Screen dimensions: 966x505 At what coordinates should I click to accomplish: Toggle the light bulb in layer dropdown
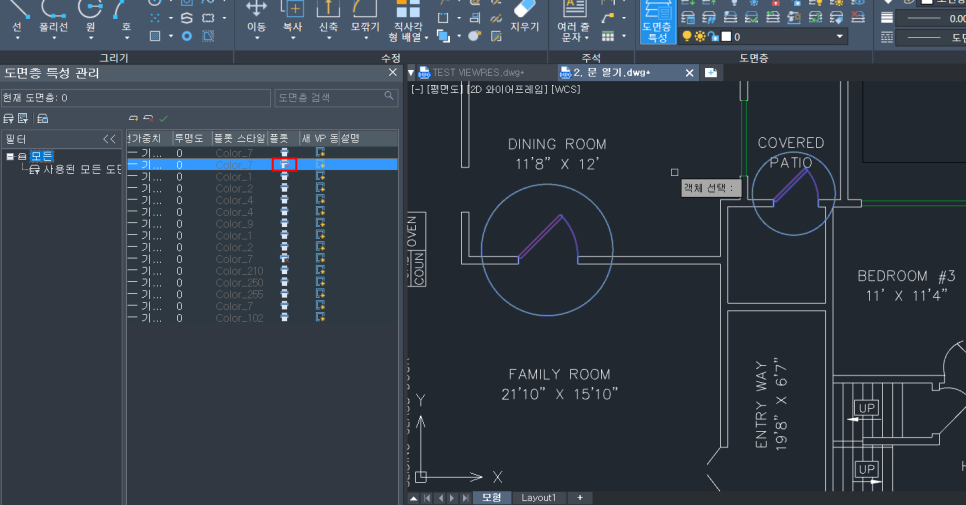pos(687,36)
